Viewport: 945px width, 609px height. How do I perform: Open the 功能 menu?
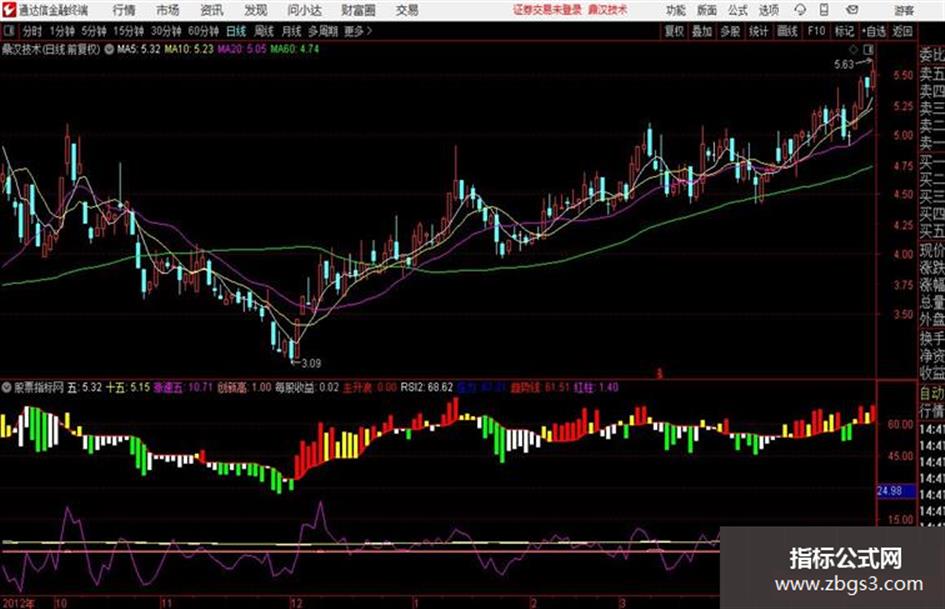pos(676,10)
